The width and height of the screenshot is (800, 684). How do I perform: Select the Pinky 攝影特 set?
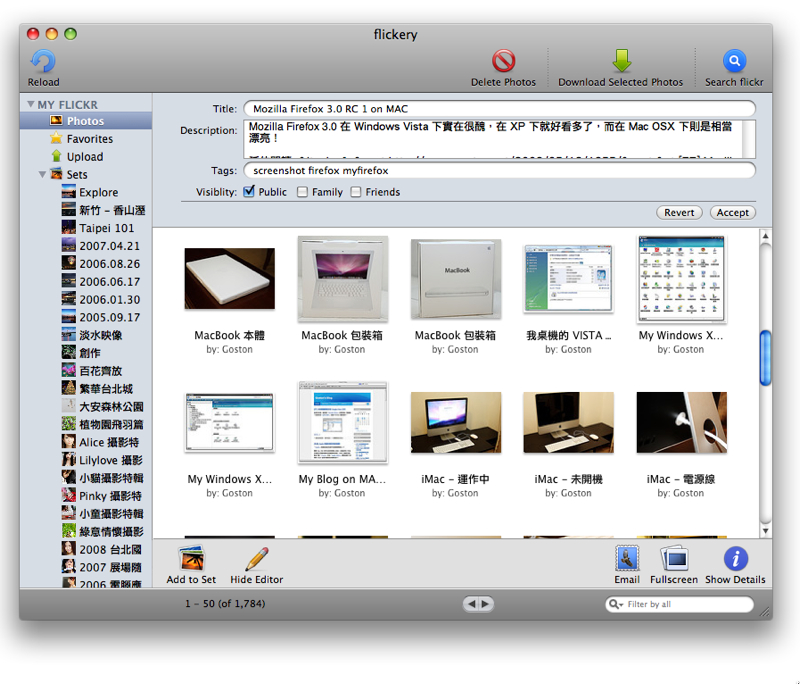pos(86,496)
